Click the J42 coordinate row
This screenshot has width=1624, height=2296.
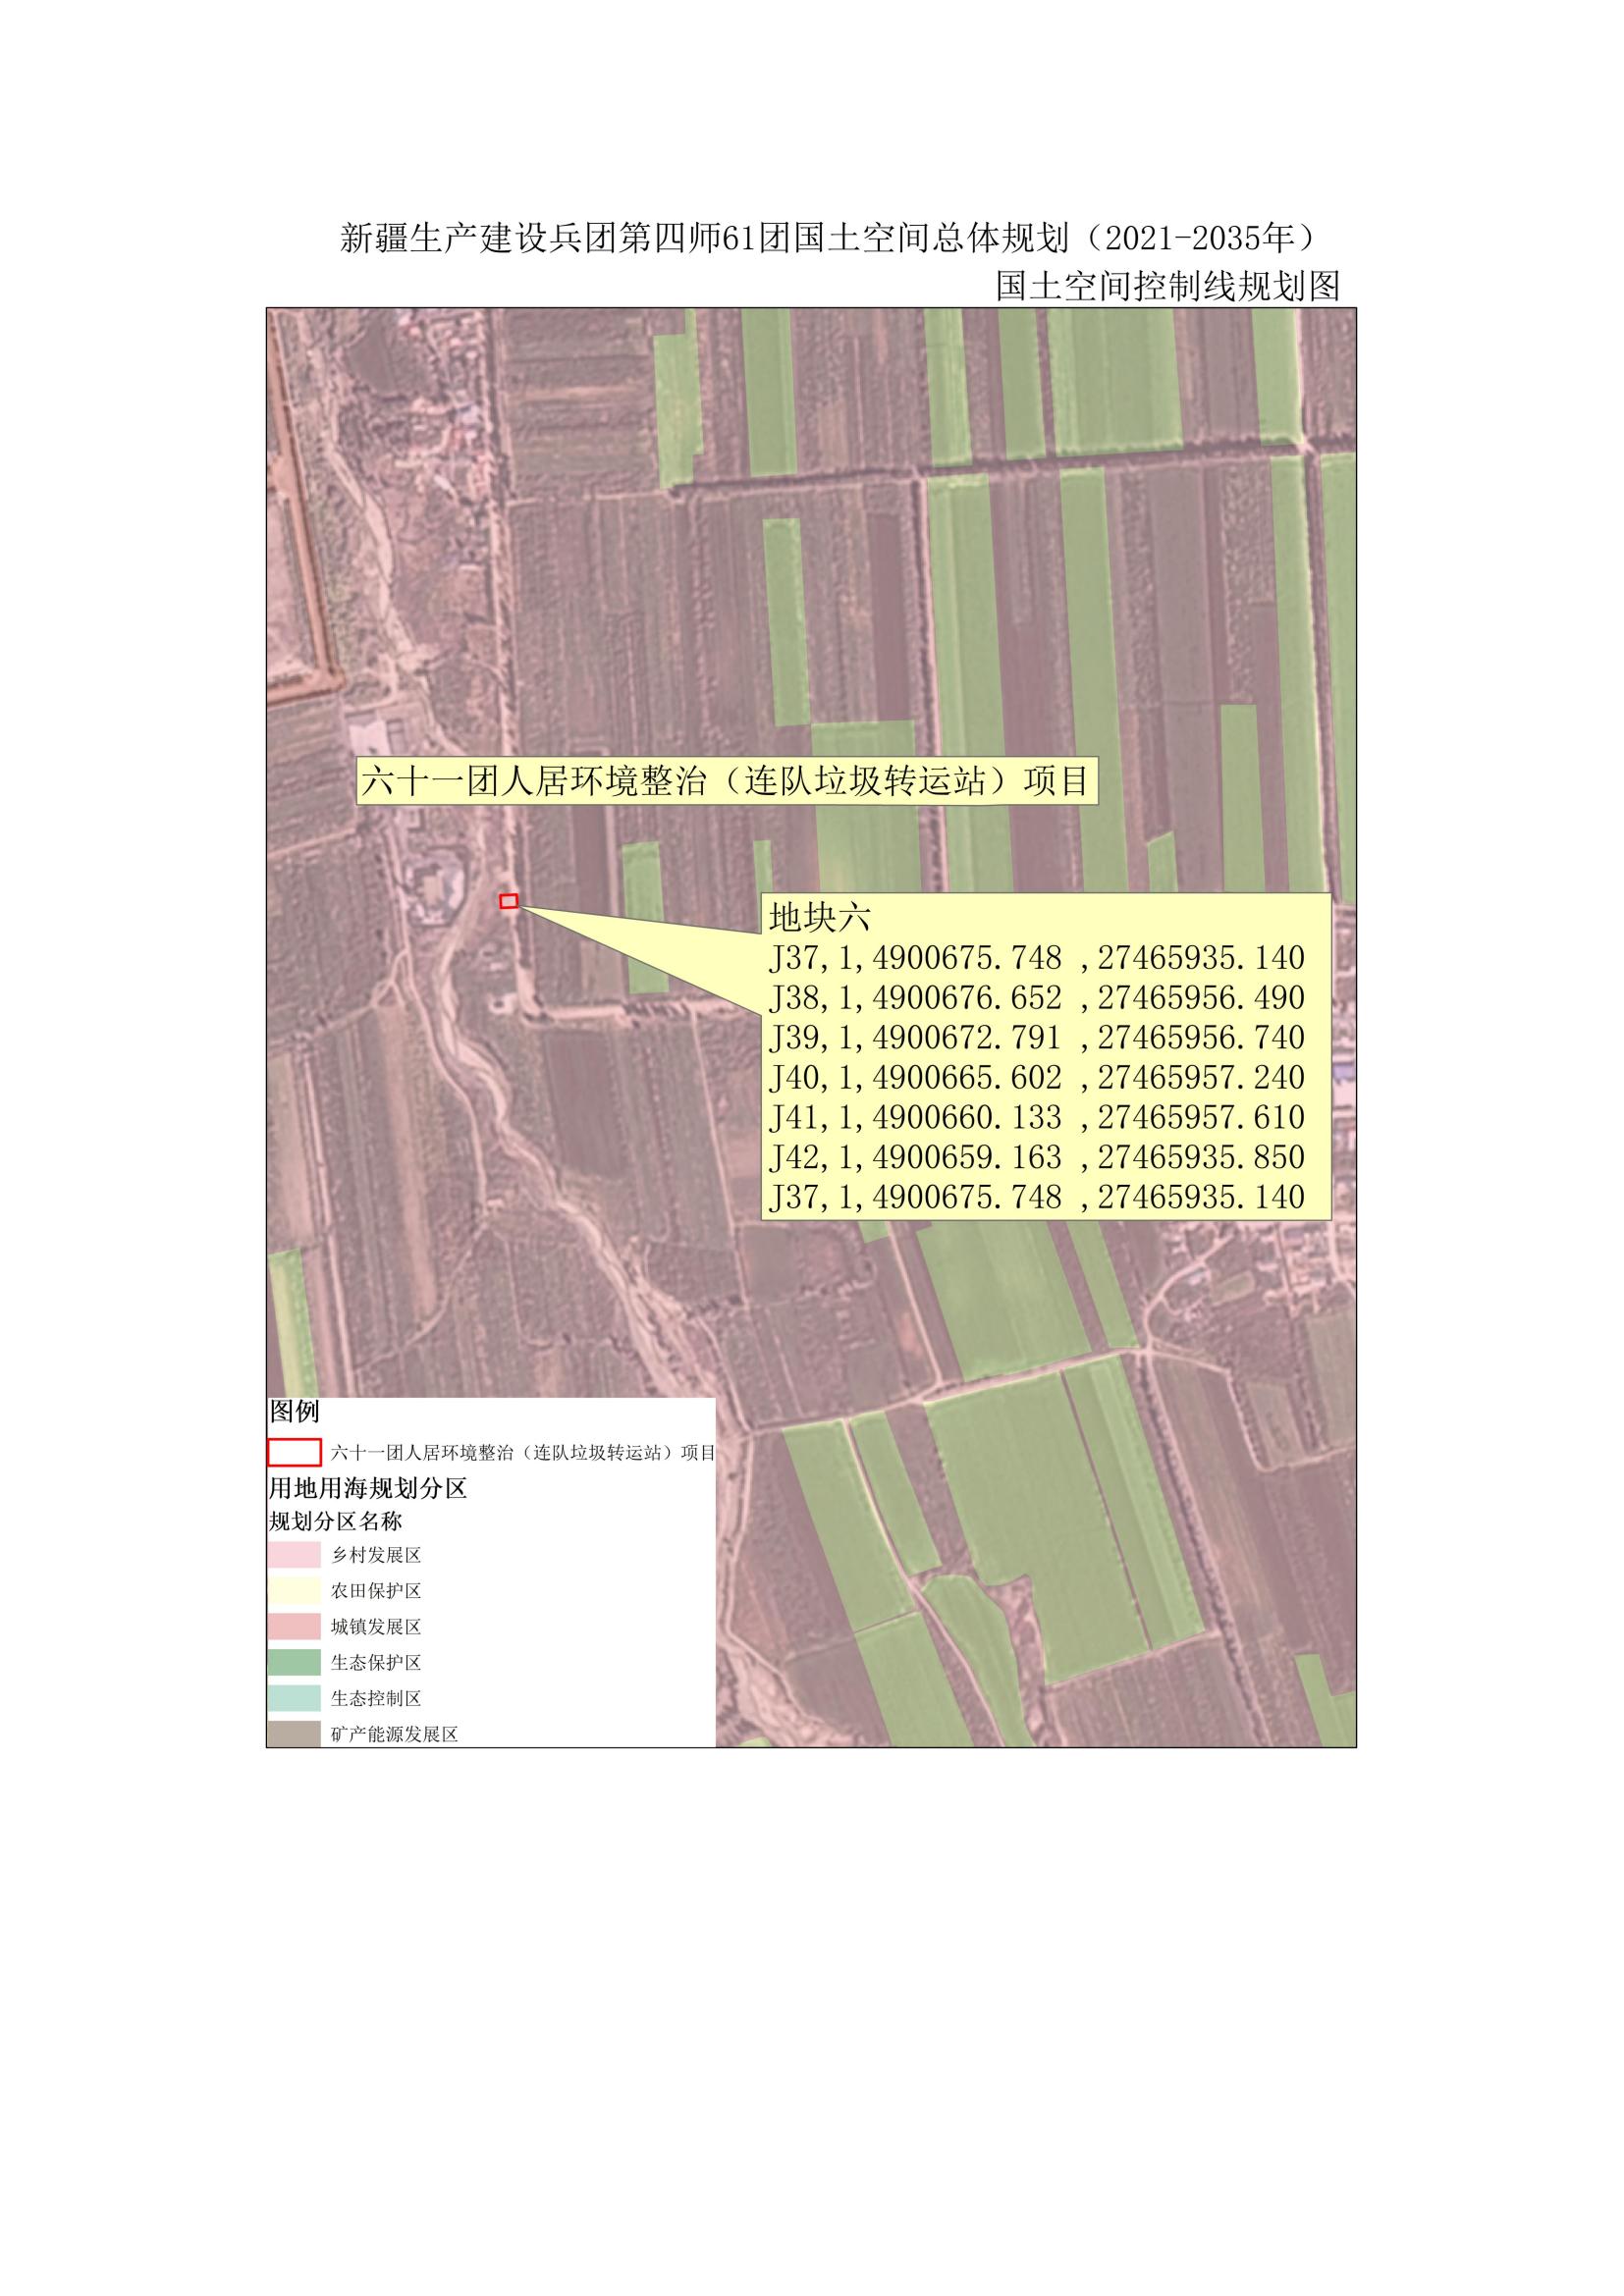pyautogui.click(x=1036, y=1158)
